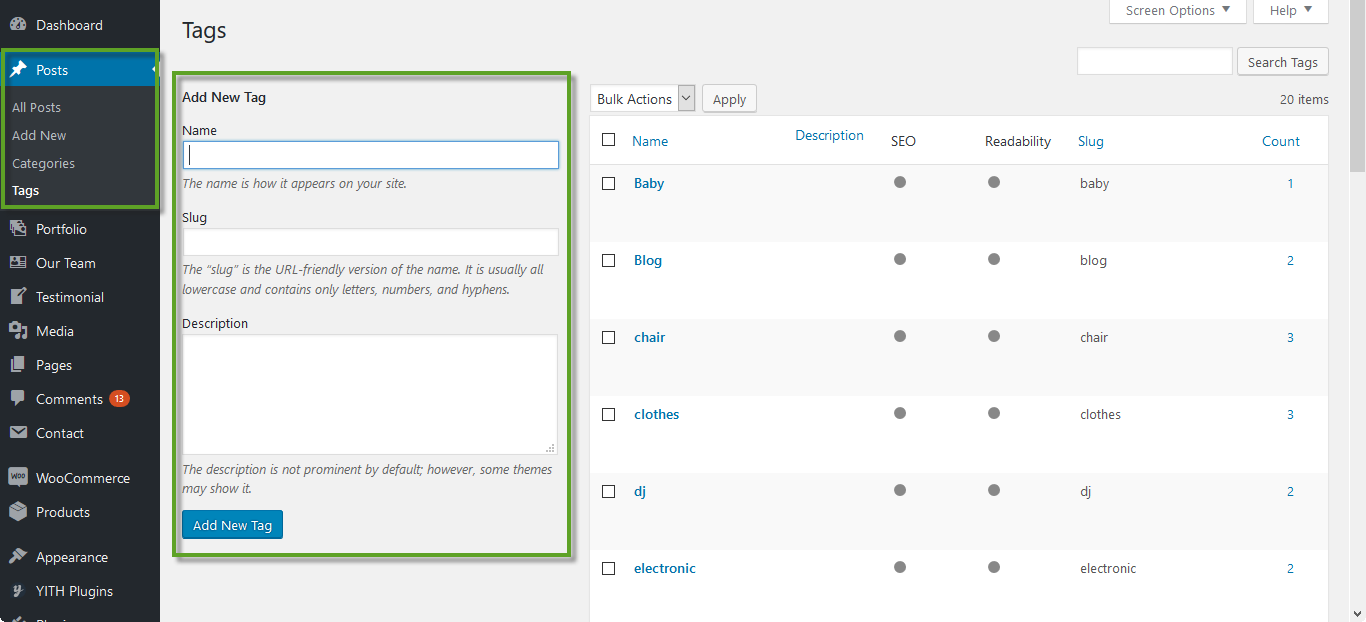The height and width of the screenshot is (622, 1366).
Task: Expand the Screen Options panel
Action: [1178, 11]
